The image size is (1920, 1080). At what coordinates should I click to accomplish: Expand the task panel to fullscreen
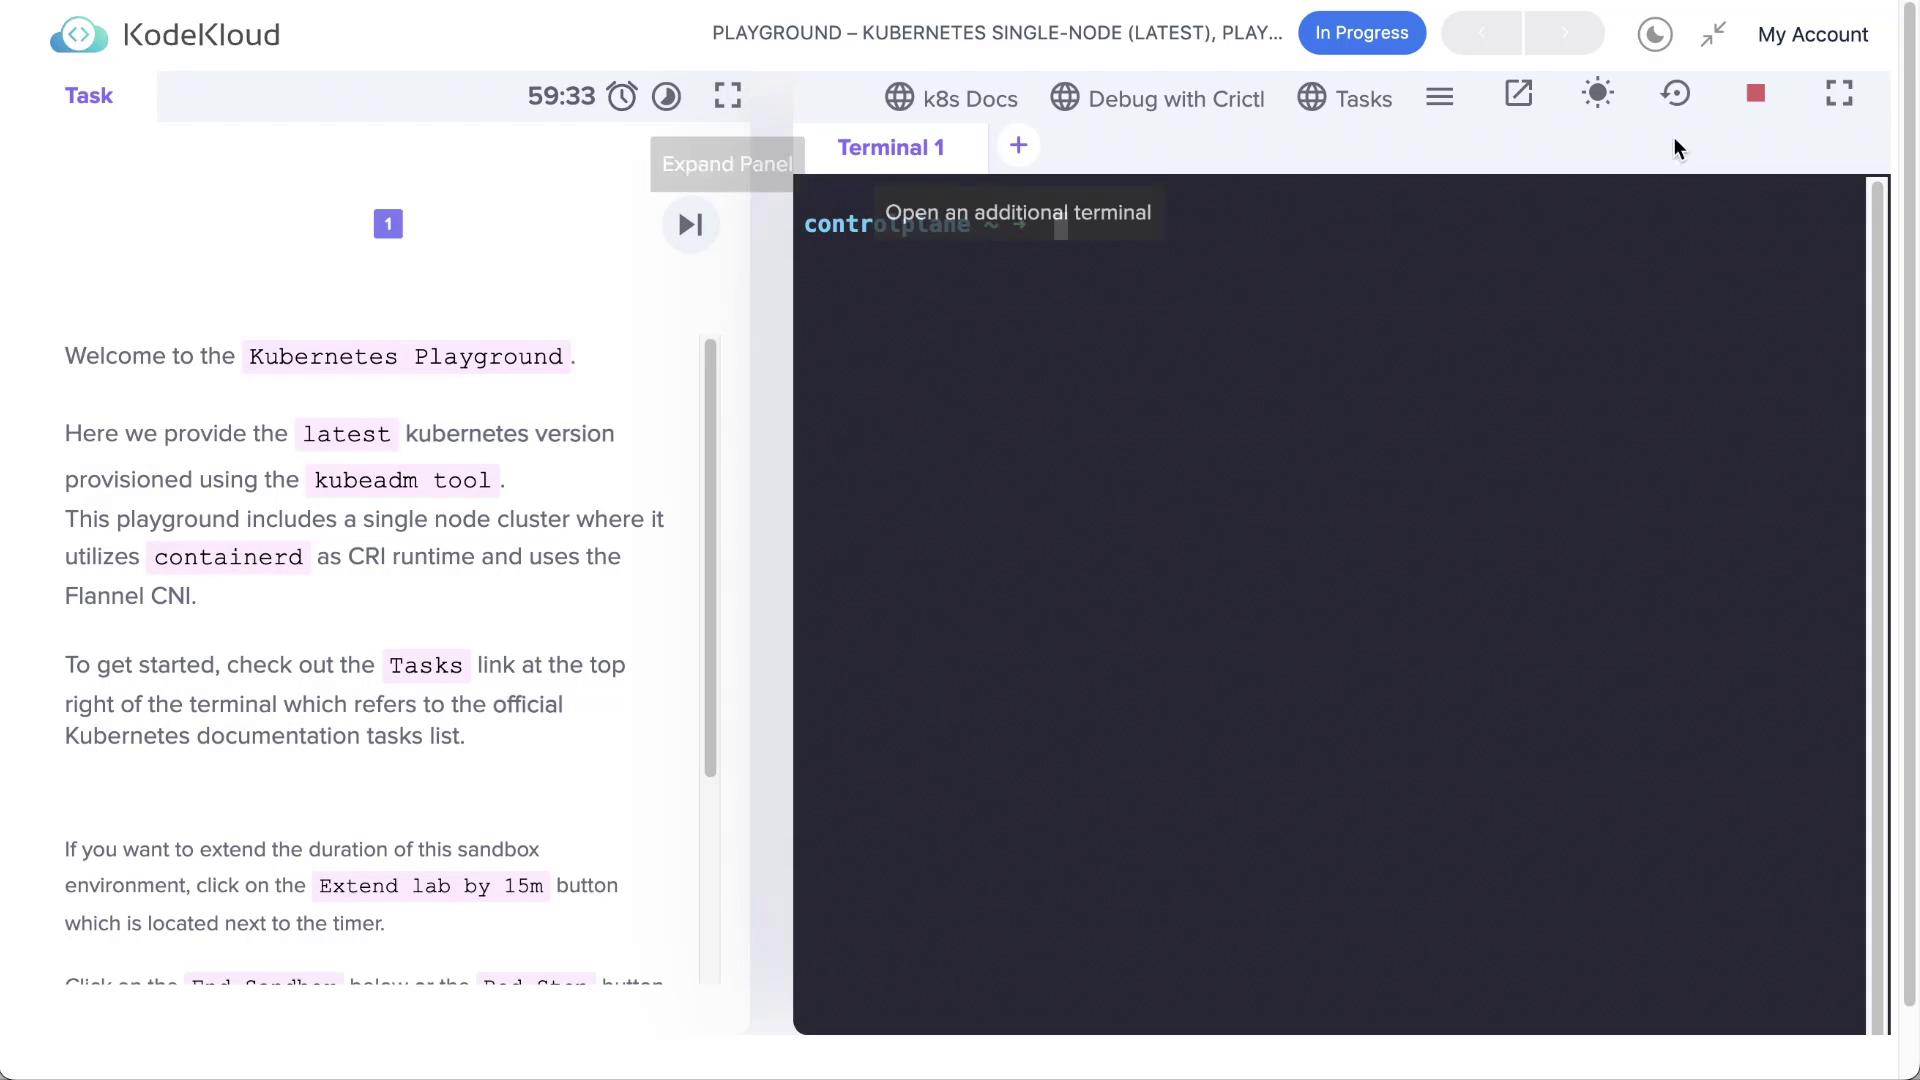coord(728,96)
